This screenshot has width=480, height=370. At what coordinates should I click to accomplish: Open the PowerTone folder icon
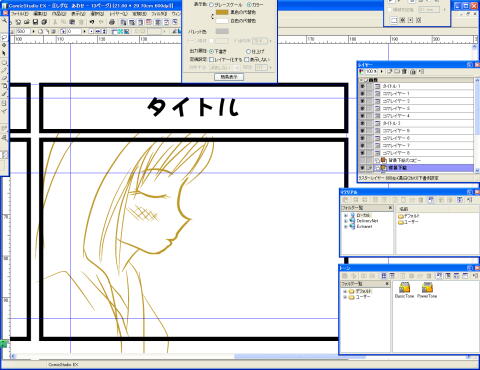427,287
